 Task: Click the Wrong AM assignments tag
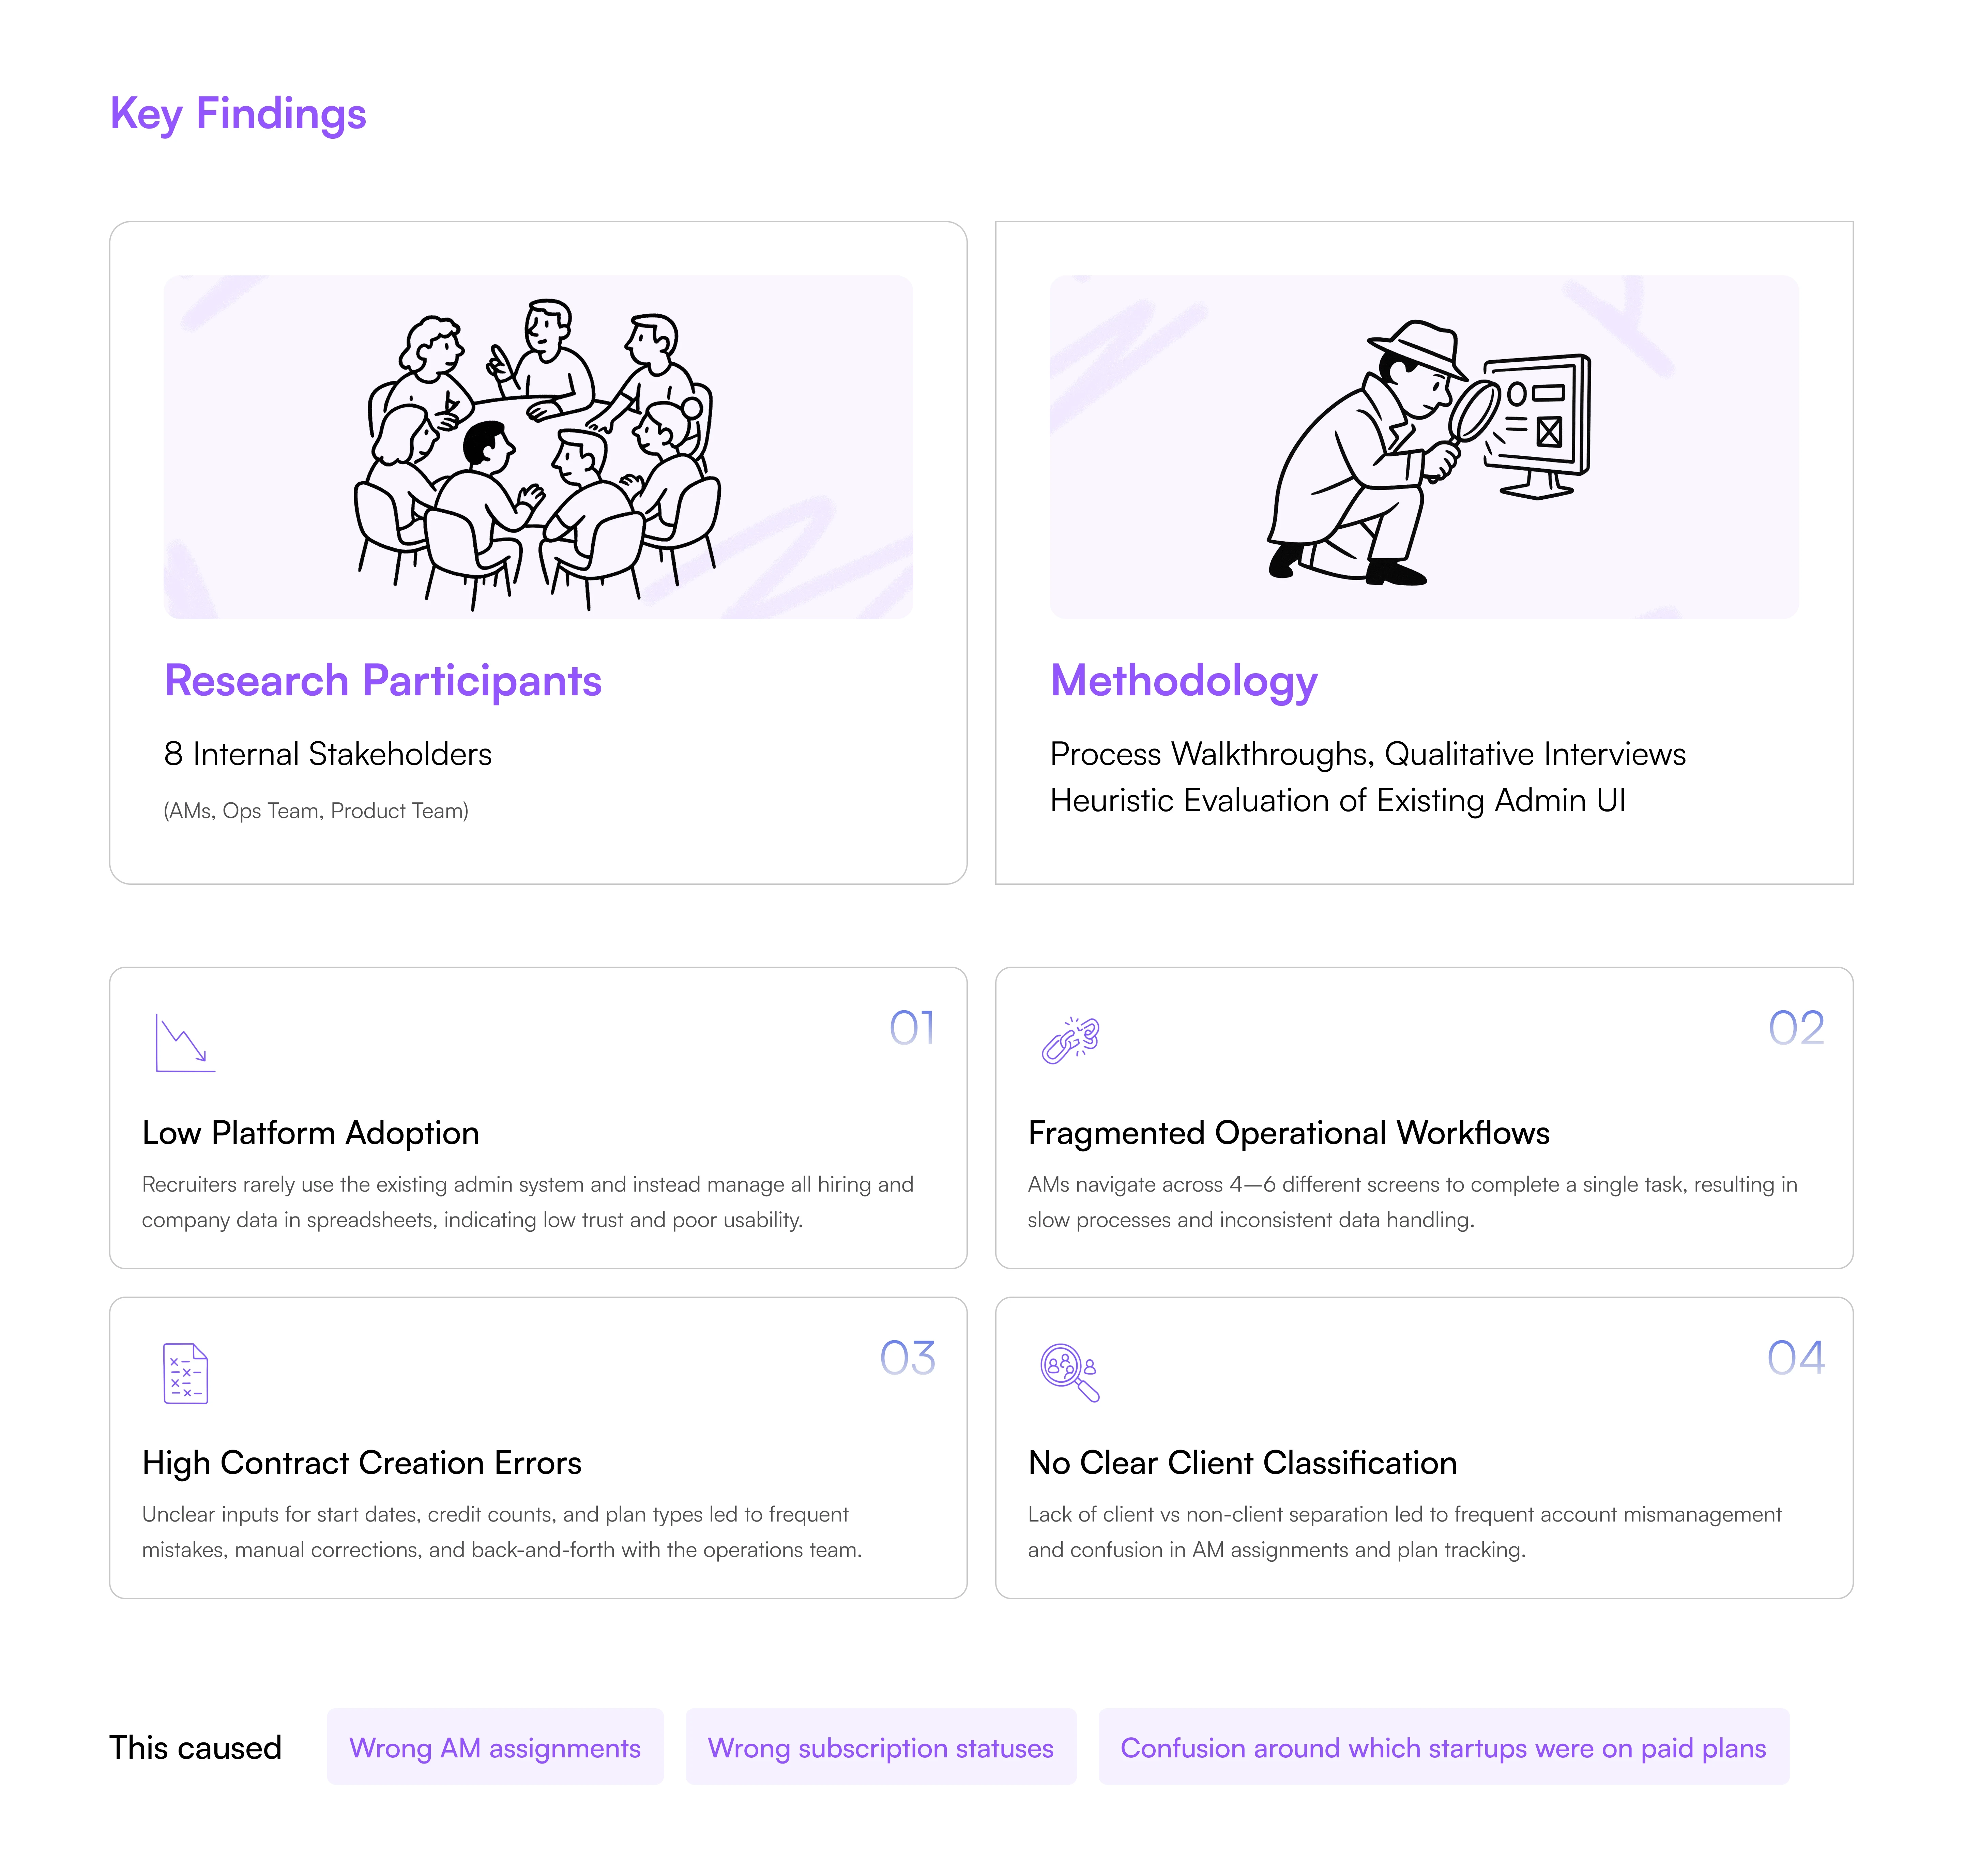(495, 1747)
